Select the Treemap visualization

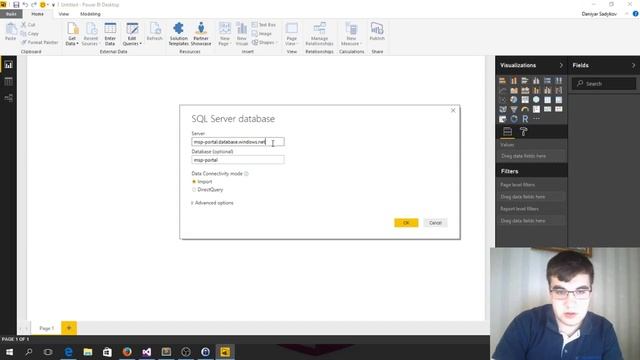[x=525, y=100]
